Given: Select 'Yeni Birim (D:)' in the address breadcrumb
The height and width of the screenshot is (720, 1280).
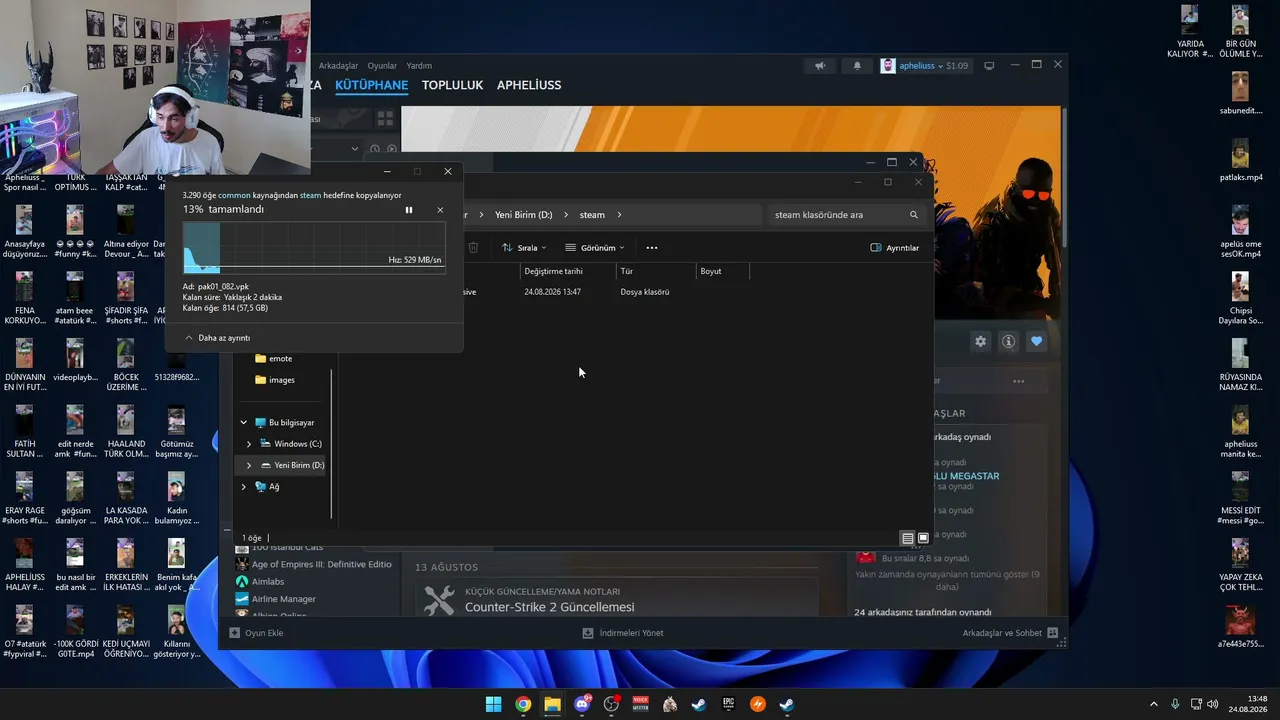Looking at the screenshot, I should click(x=524, y=215).
